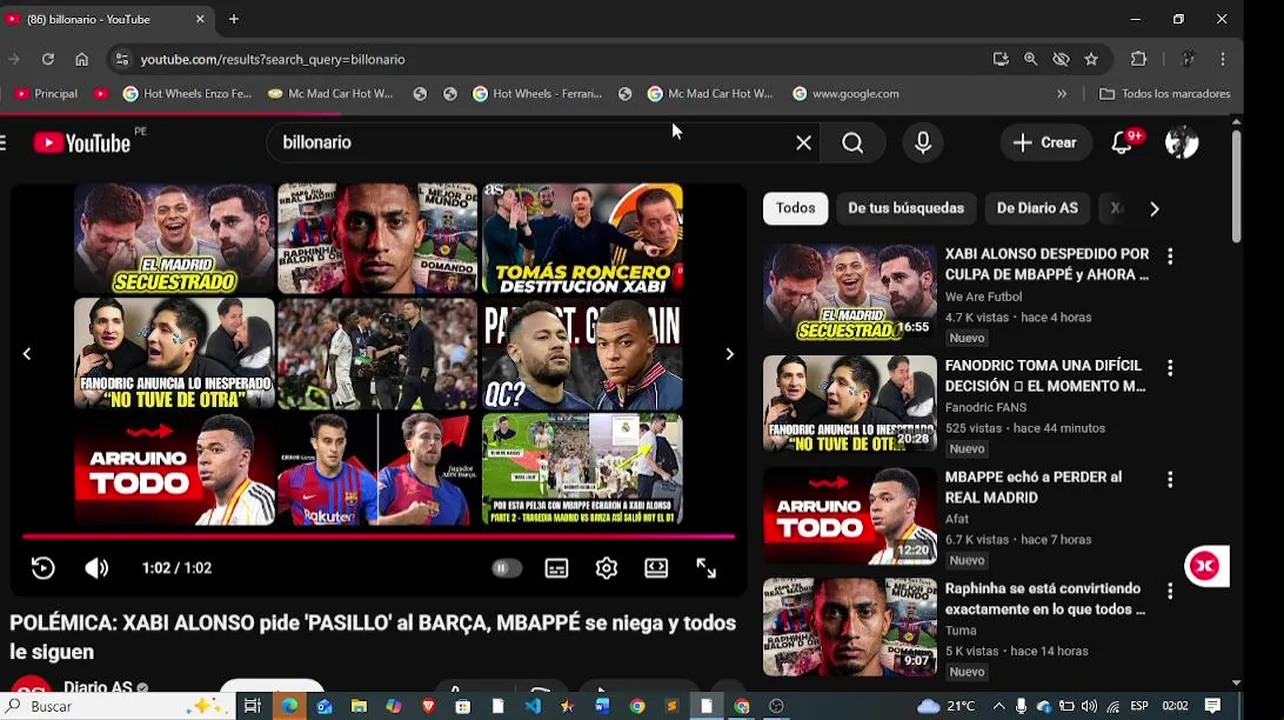This screenshot has width=1284, height=720.
Task: Click the red floating recorder button
Action: (x=1205, y=567)
